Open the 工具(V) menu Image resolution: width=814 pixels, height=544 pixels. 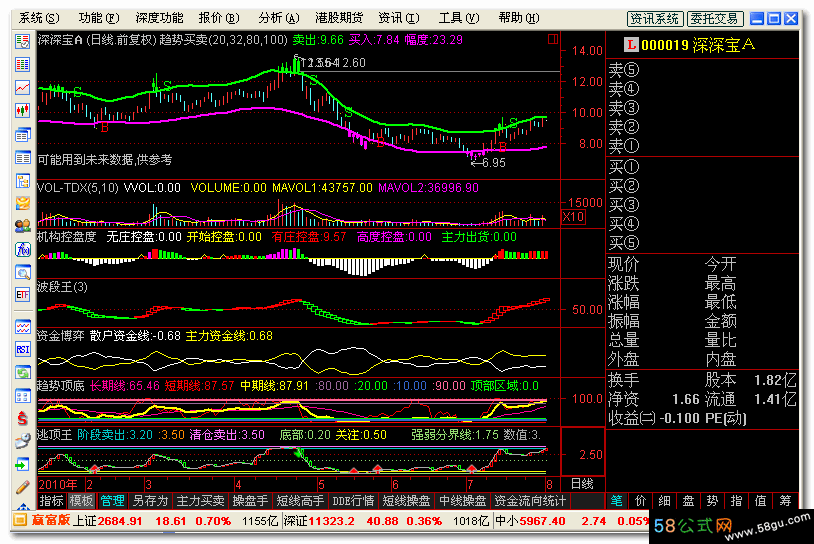tap(459, 18)
